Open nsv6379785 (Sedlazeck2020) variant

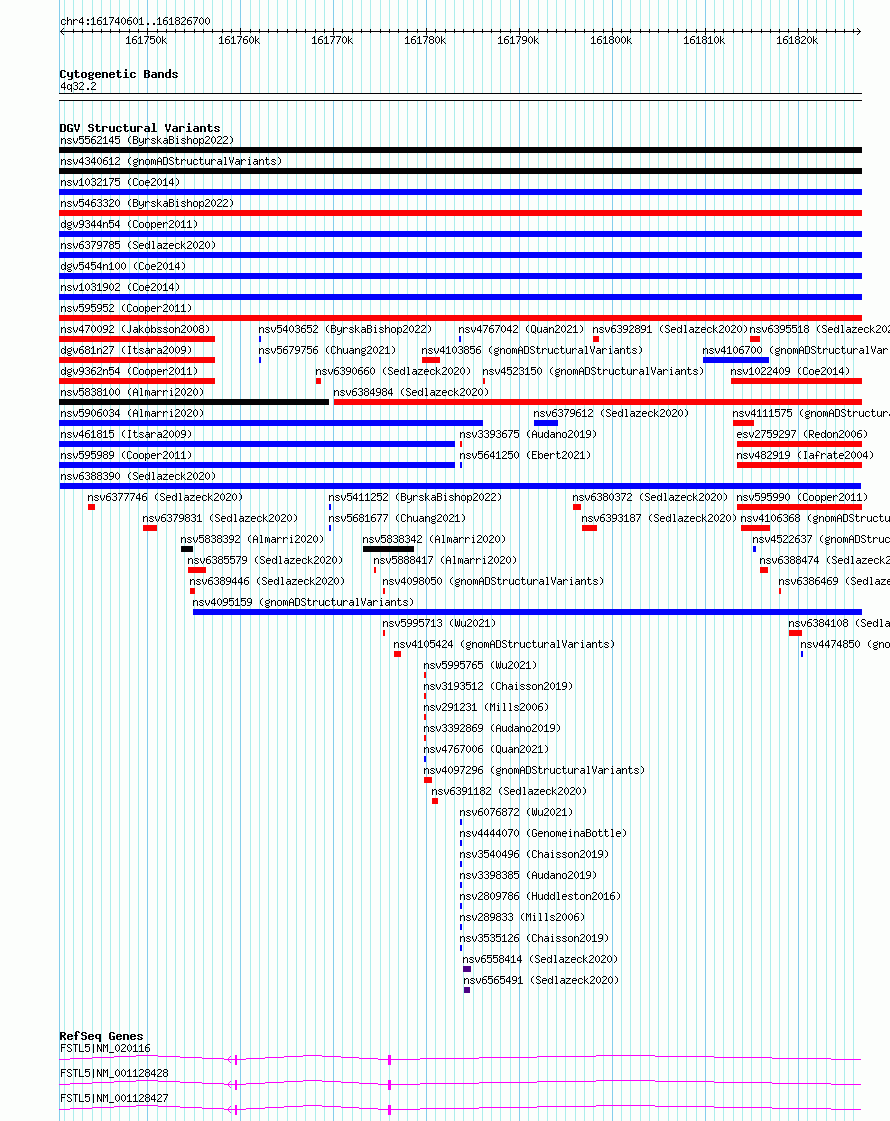[x=138, y=245]
